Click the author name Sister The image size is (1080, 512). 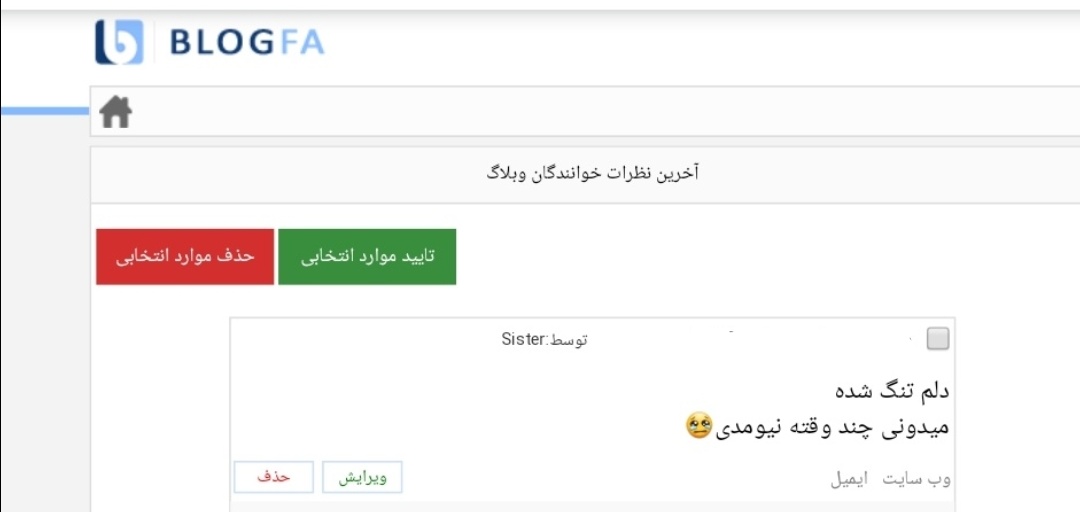(x=523, y=339)
